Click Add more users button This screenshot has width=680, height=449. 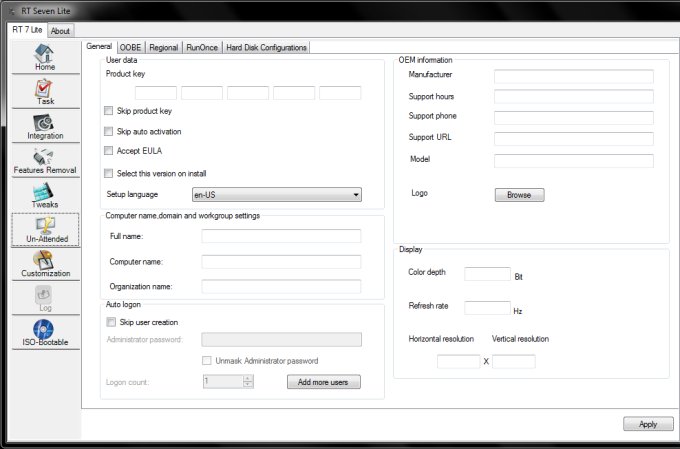323,382
